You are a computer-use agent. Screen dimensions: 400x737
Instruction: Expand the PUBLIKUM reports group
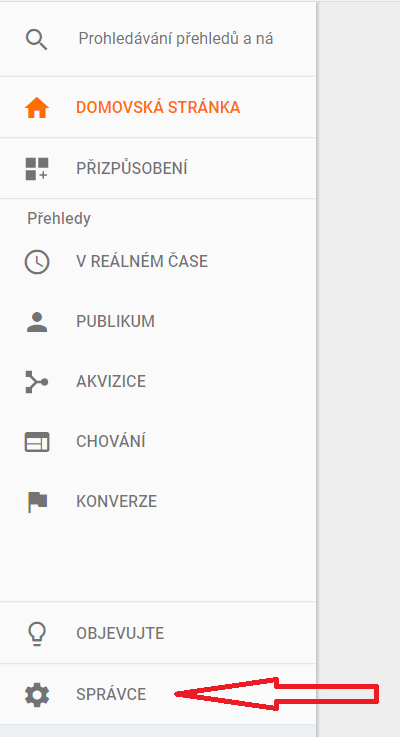[x=115, y=321]
